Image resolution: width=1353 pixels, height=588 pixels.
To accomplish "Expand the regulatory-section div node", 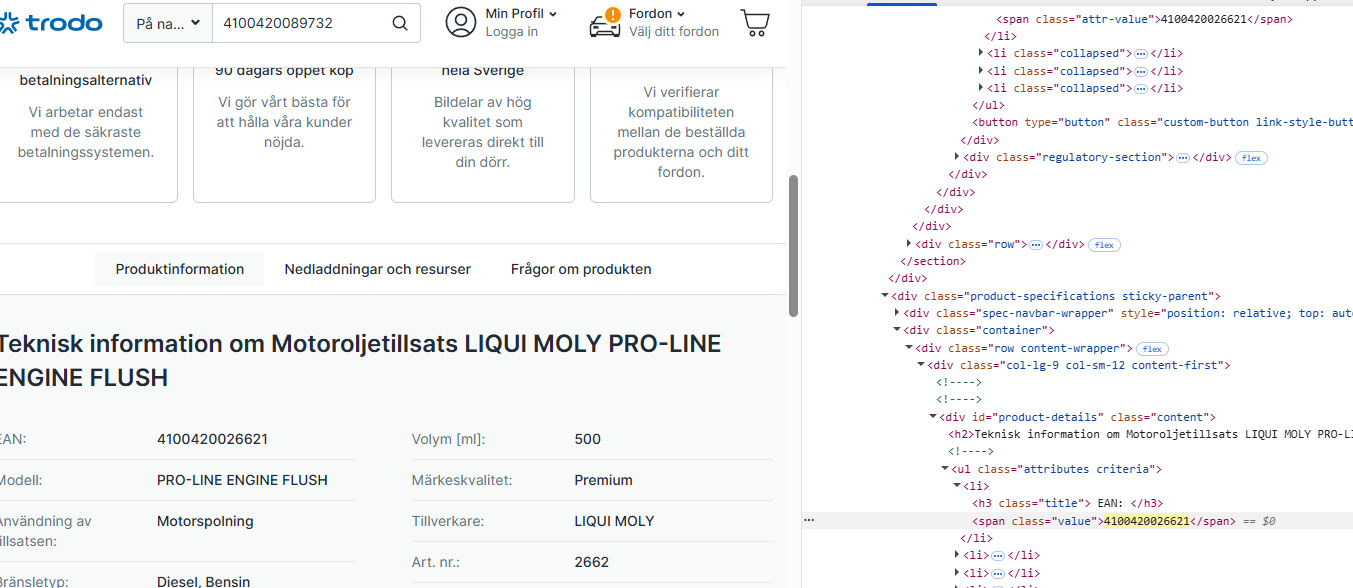I will pyautogui.click(x=957, y=157).
